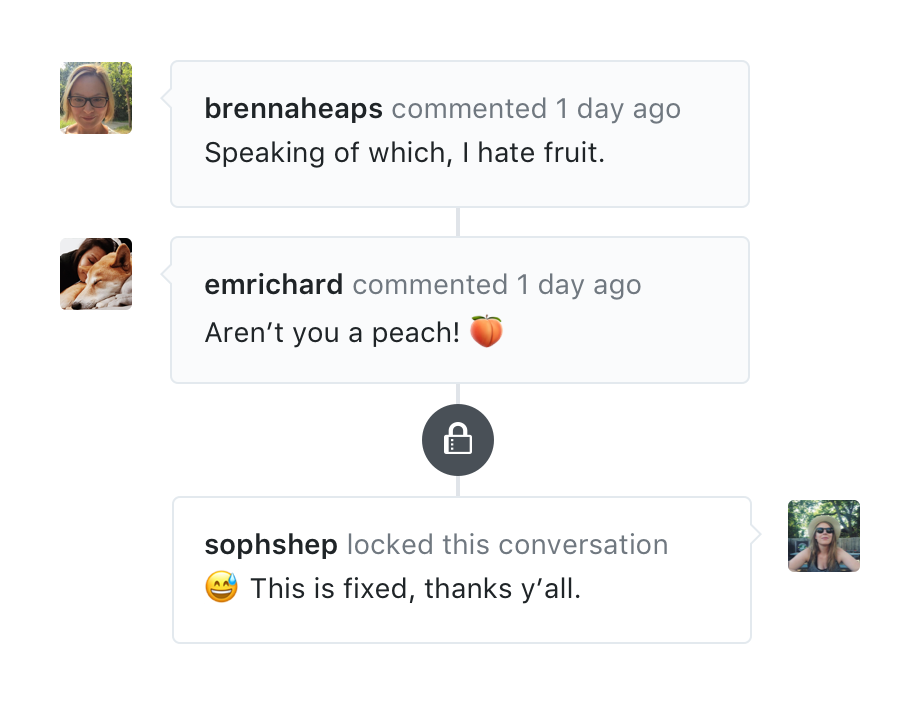Click the lock icon on the timeline
Screen dimensions: 920x704
tap(457, 439)
